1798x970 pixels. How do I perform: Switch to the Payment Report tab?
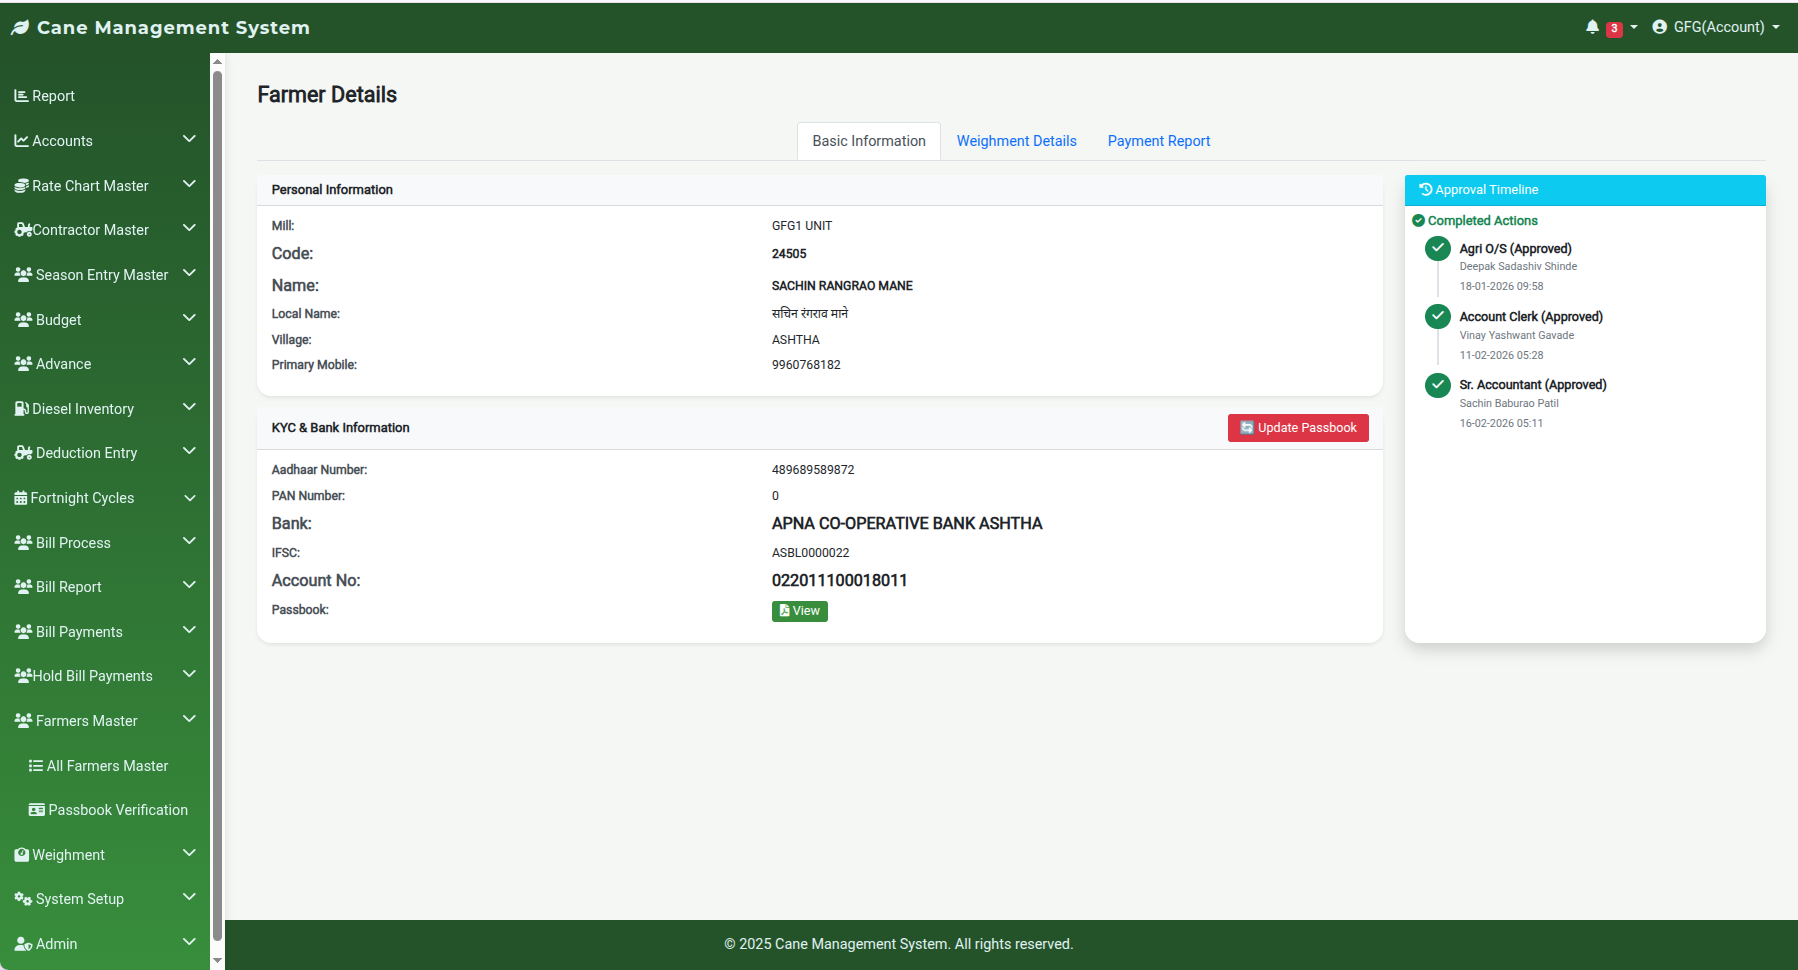1158,141
